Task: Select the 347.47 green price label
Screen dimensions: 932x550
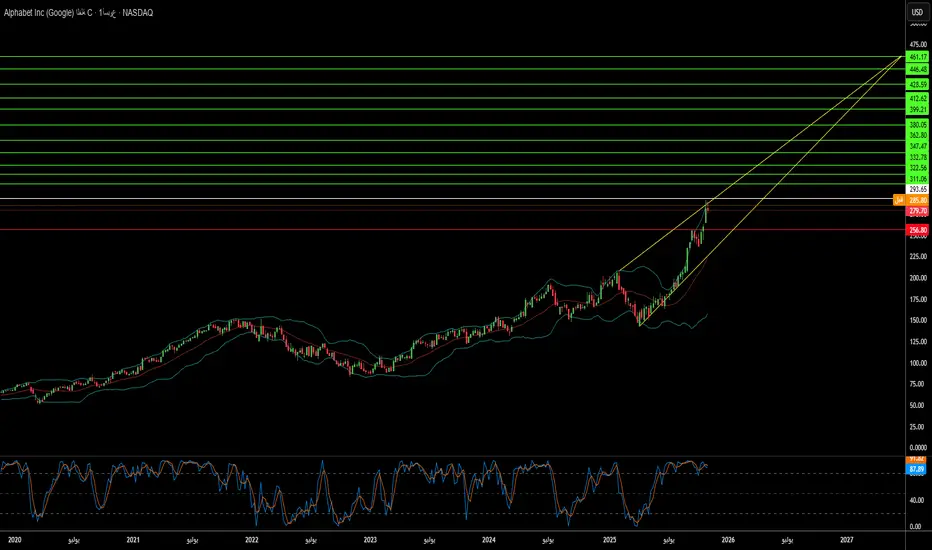Action: pyautogui.click(x=917, y=146)
